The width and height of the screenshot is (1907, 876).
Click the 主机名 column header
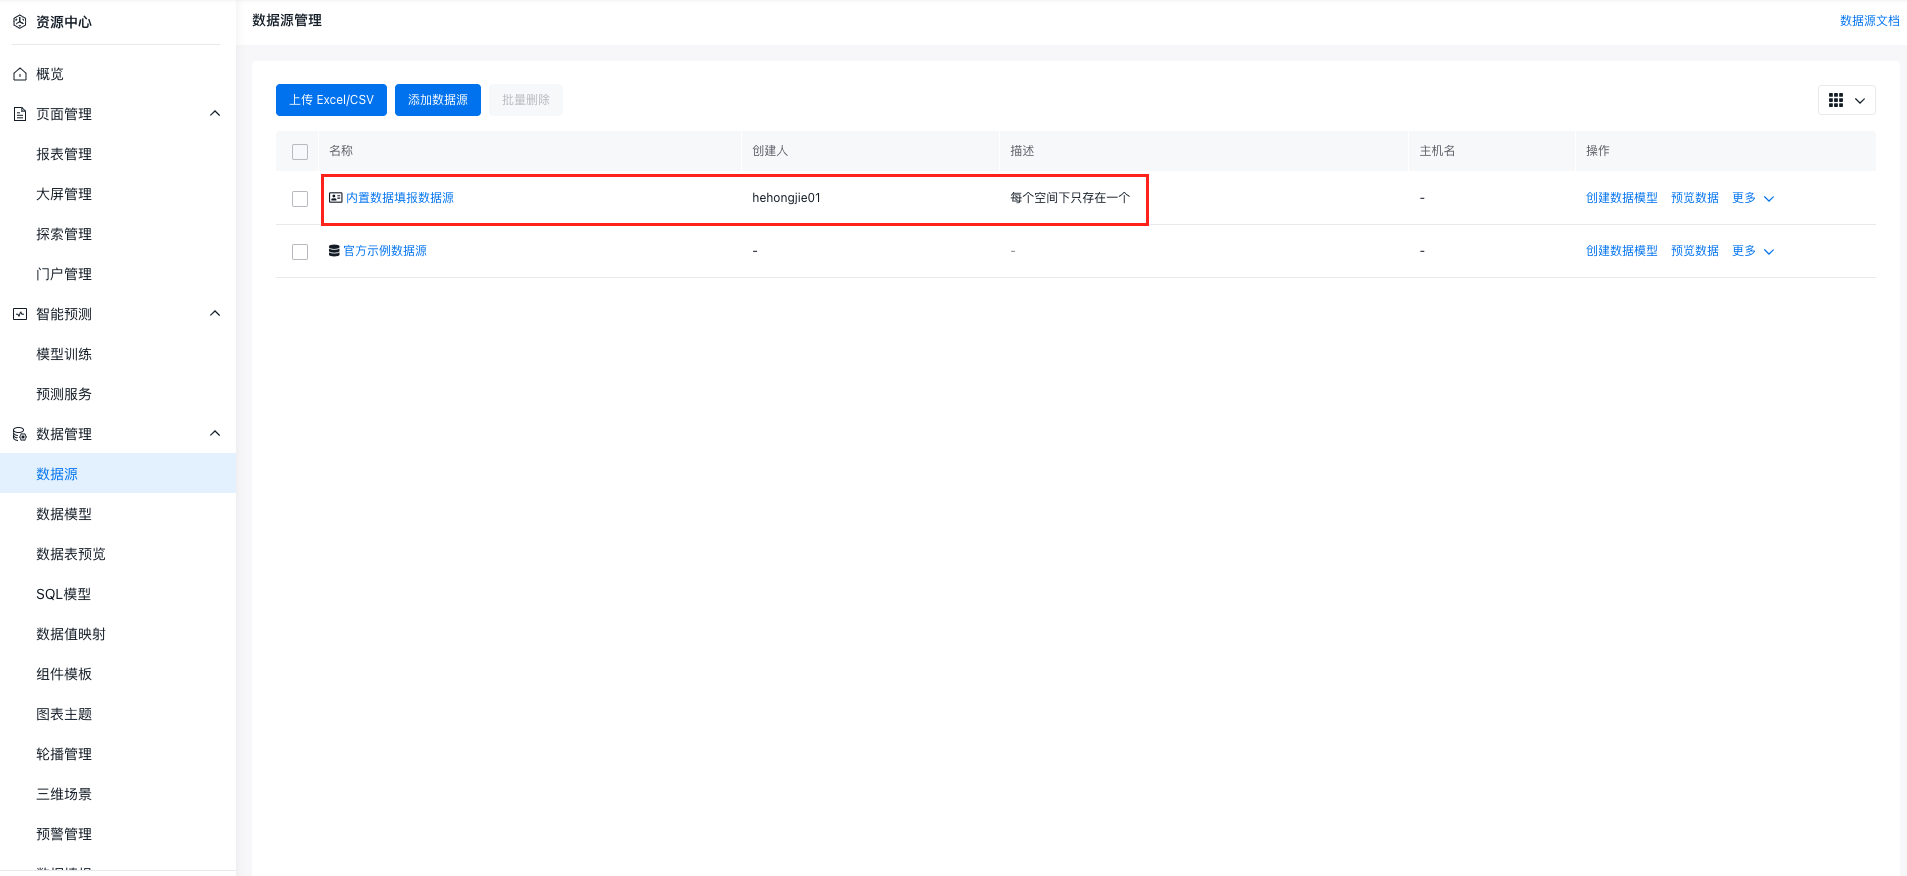tap(1437, 151)
